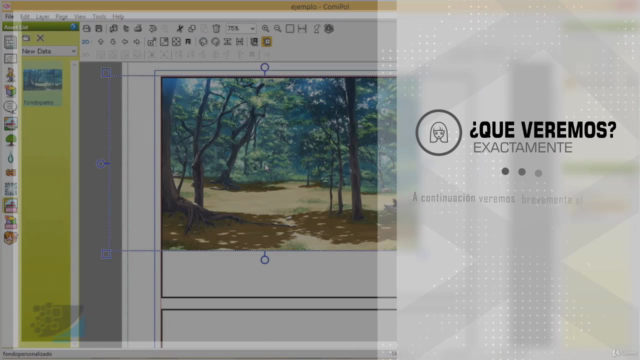Open the Edit menu
This screenshot has width=640, height=360.
(25, 17)
